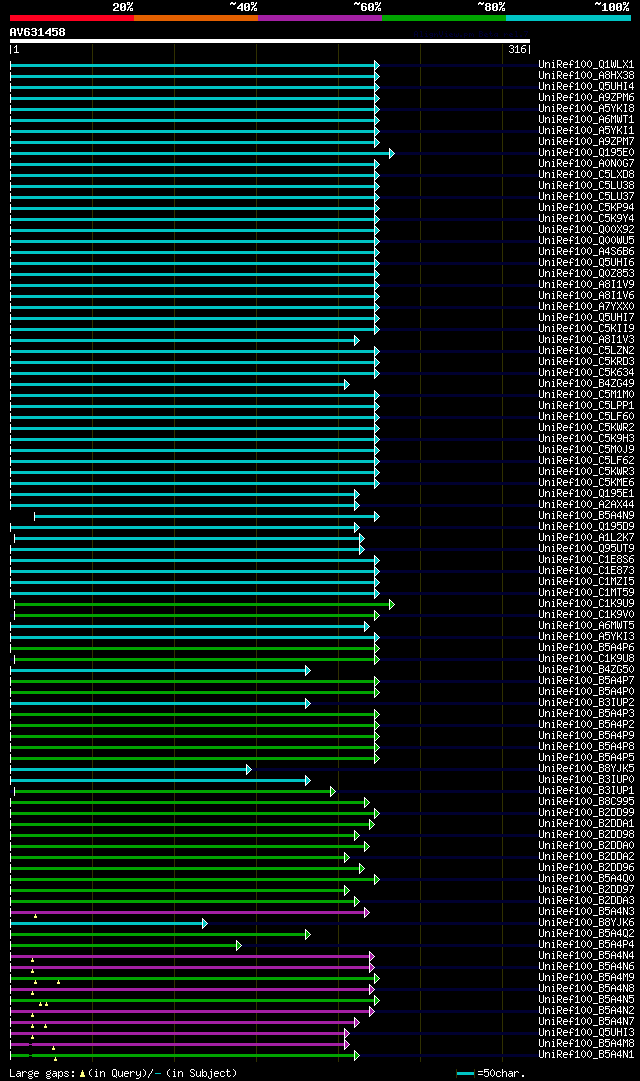Select the UniRef100_B5A4M9 label
Image resolution: width=640 pixels, height=1081 pixels.
pos(586,978)
